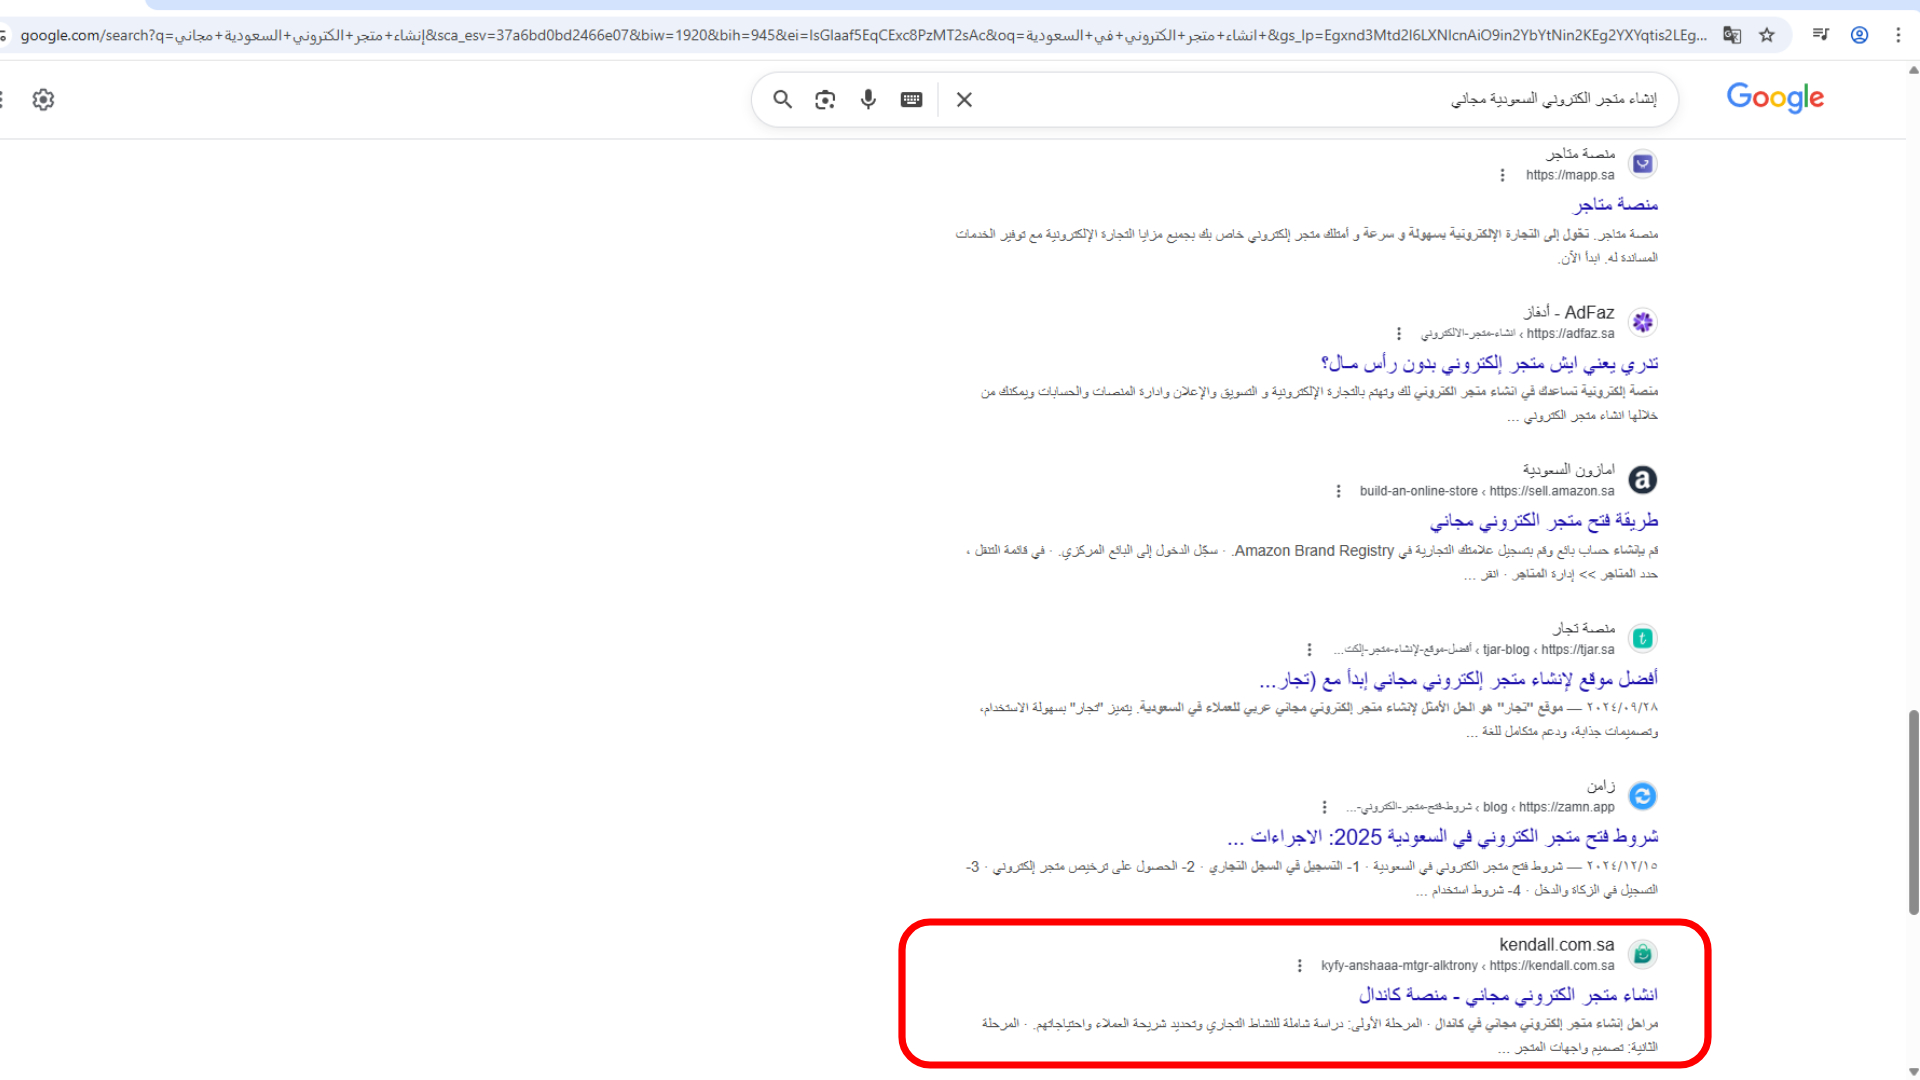
Task: Open About this result menu for AdFaz
Action: (x=1399, y=333)
